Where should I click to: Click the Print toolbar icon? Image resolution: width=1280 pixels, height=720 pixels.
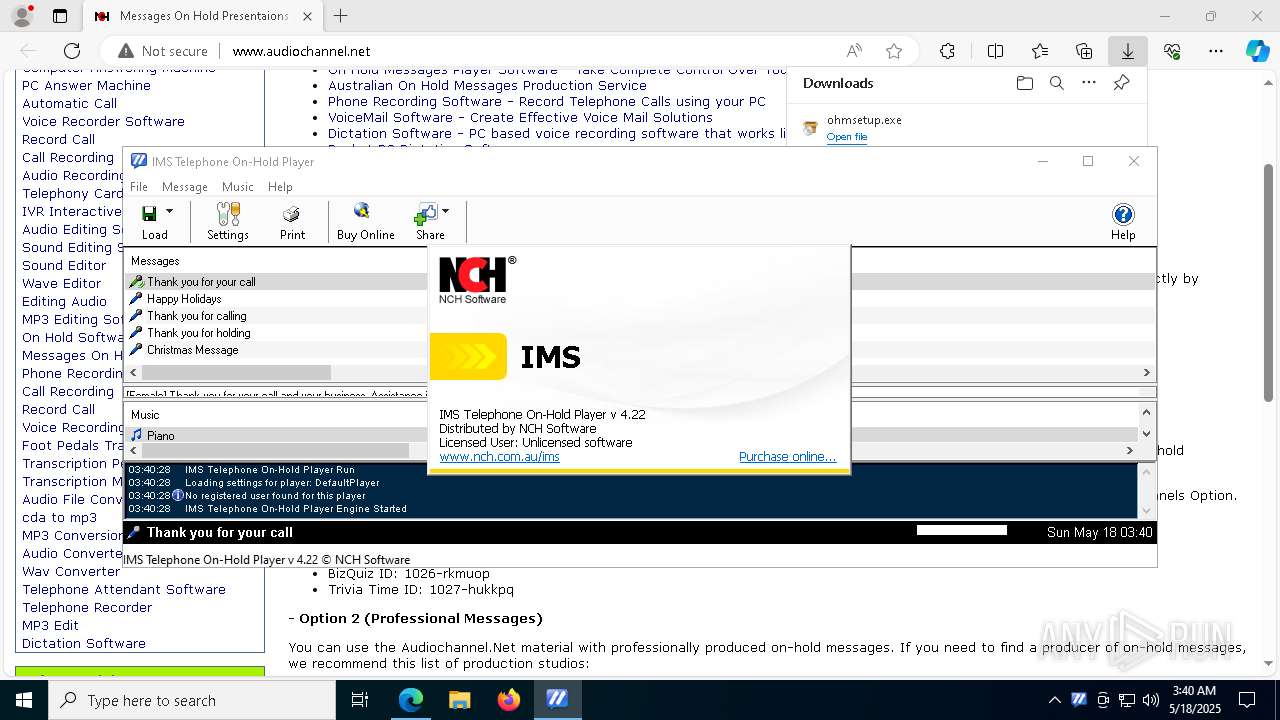[x=292, y=221]
